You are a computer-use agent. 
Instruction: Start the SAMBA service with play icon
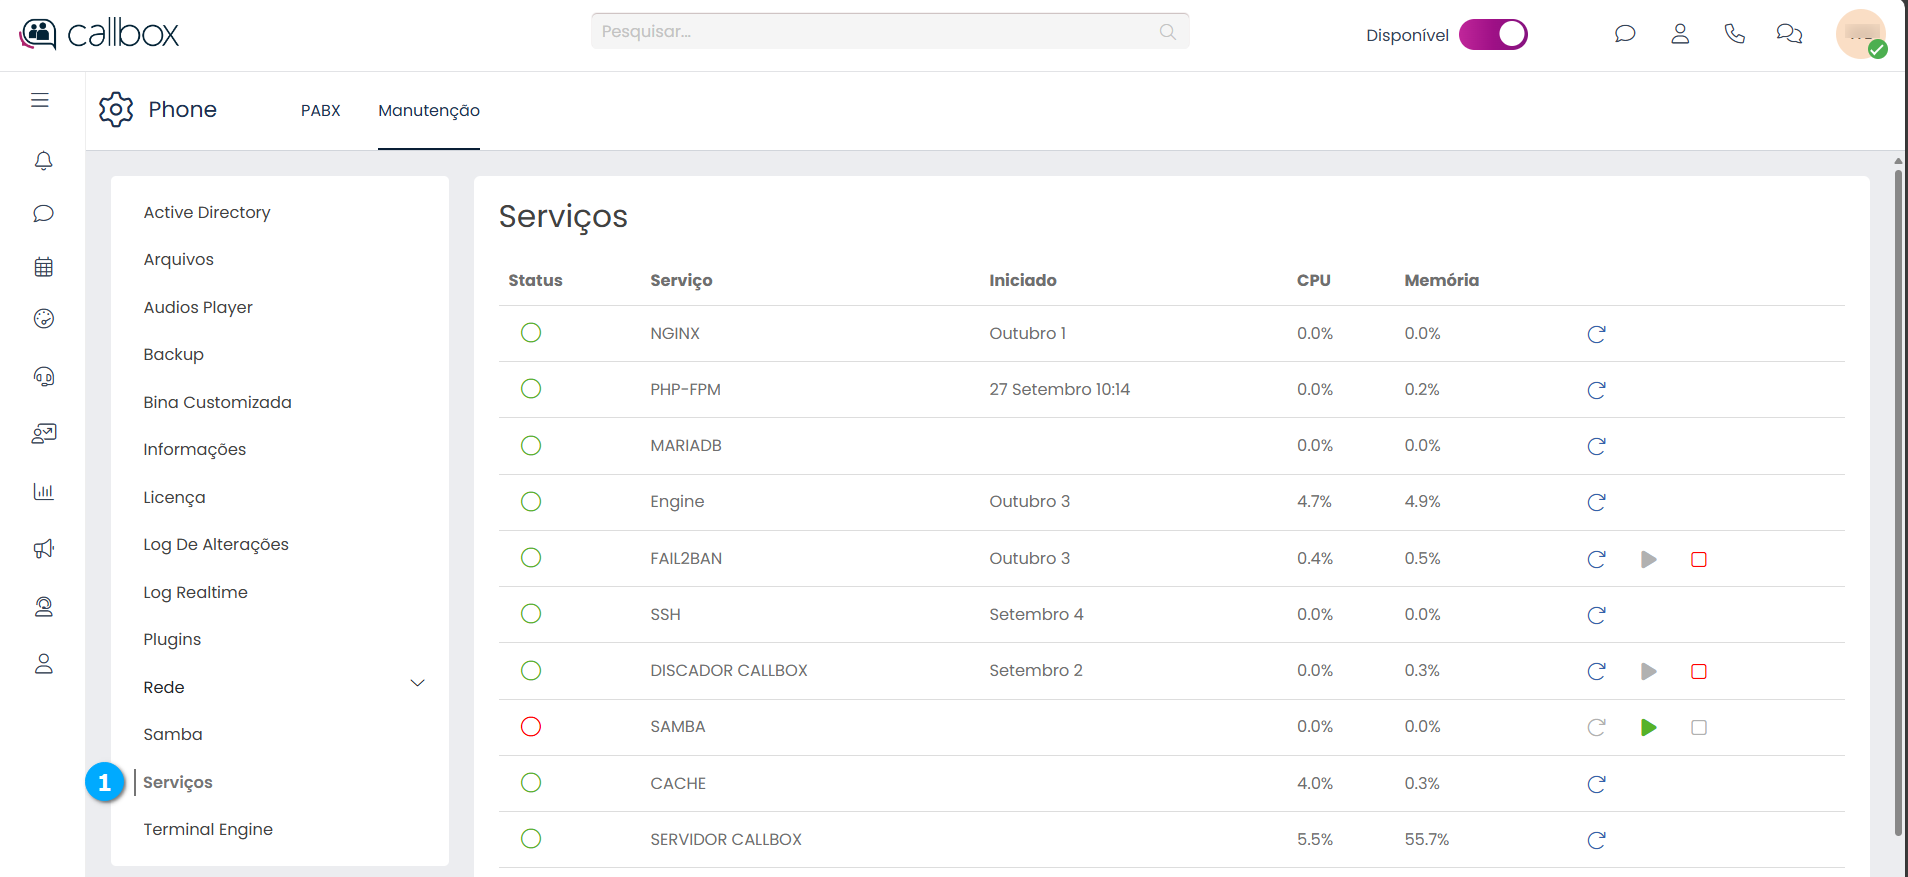1648,728
